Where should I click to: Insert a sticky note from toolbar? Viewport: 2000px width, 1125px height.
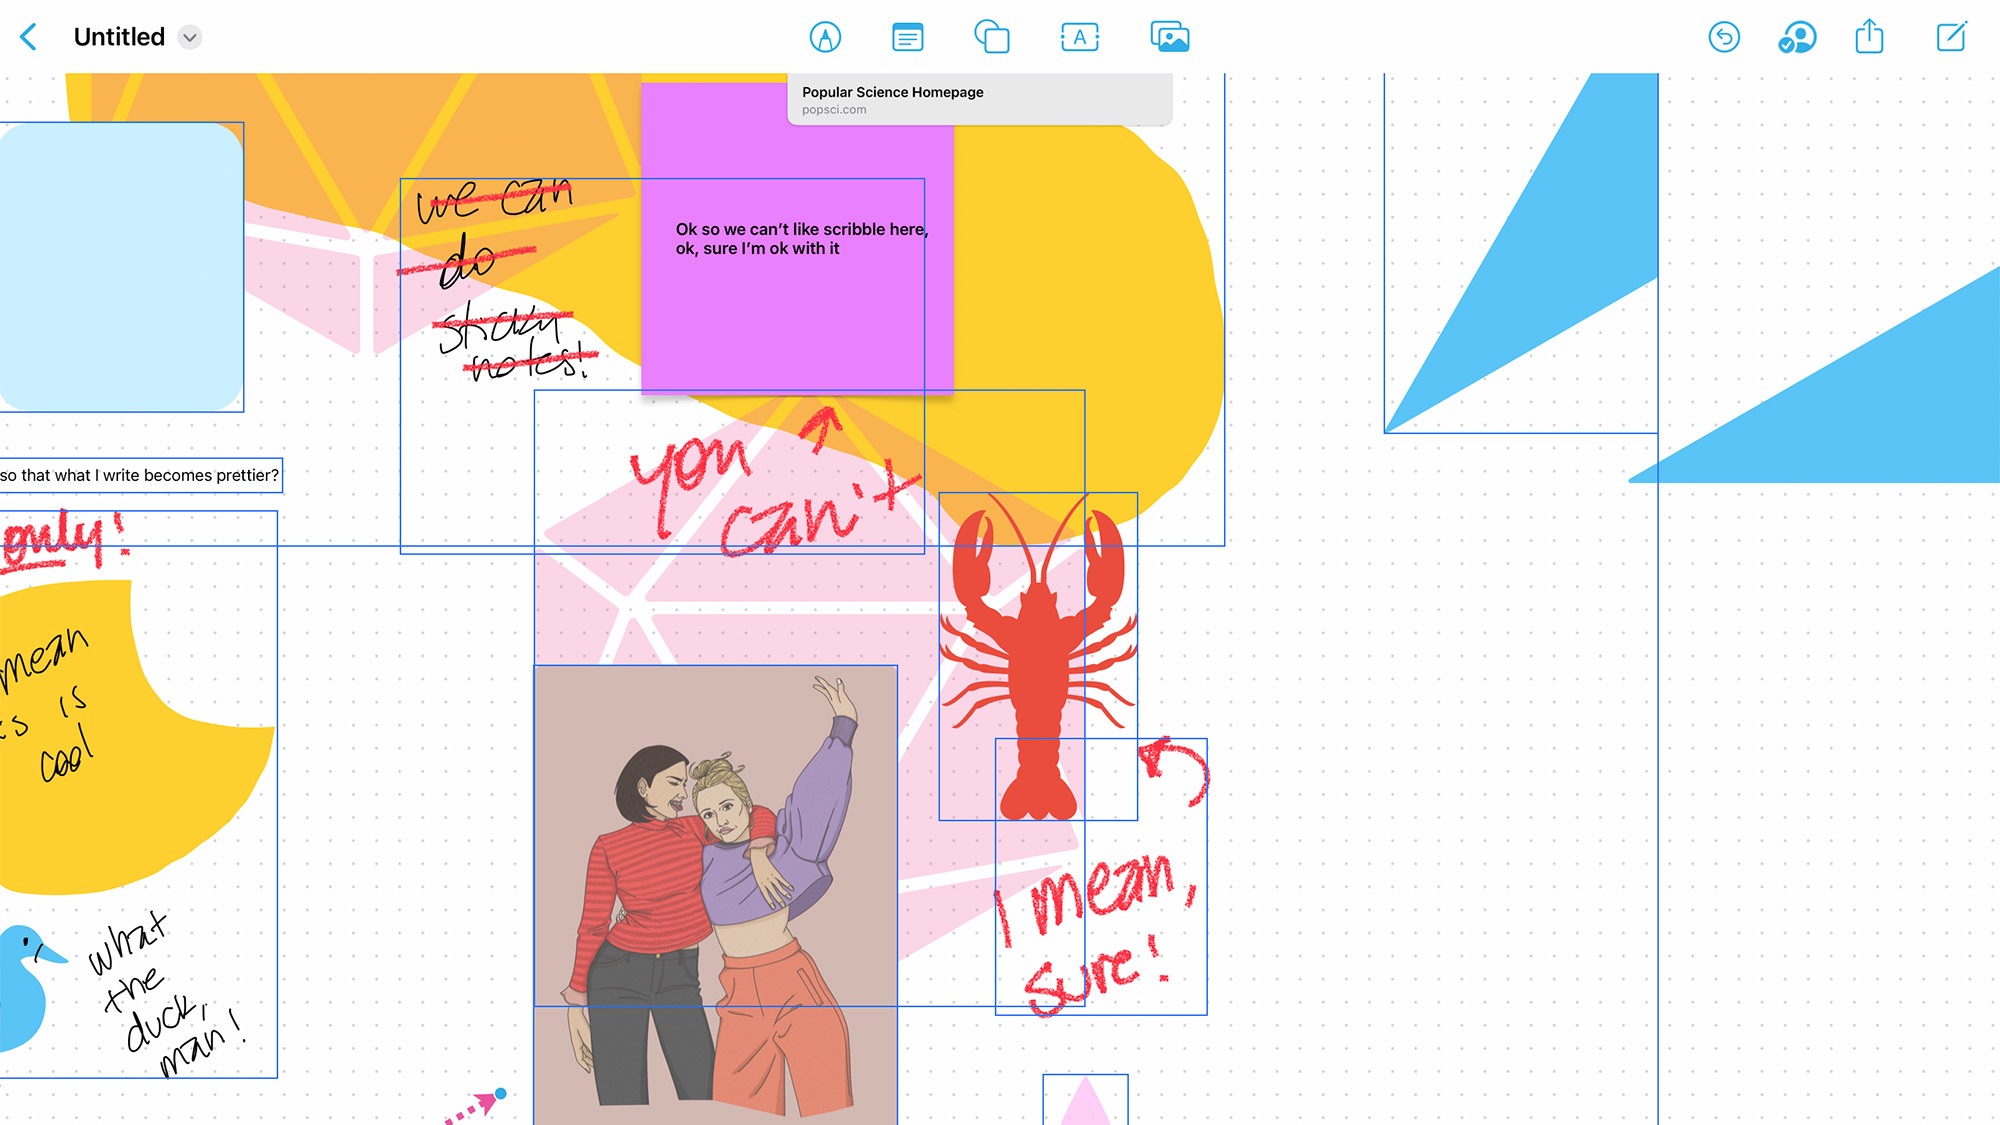tap(907, 37)
